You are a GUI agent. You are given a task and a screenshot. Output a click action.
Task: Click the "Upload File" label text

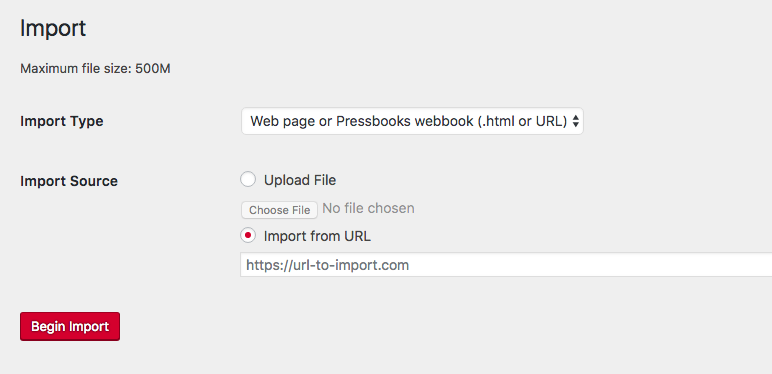300,180
